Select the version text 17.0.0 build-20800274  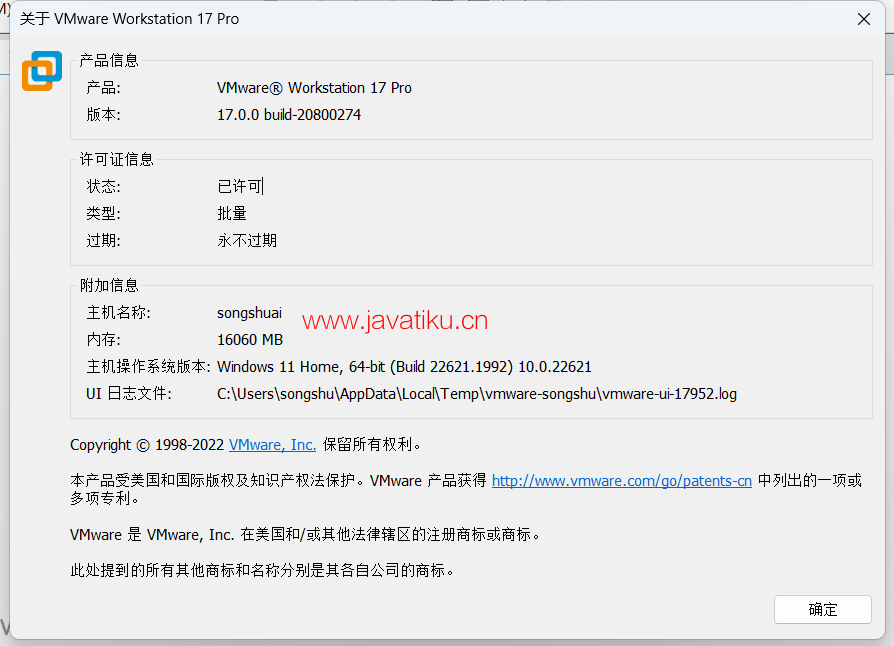[x=288, y=115]
